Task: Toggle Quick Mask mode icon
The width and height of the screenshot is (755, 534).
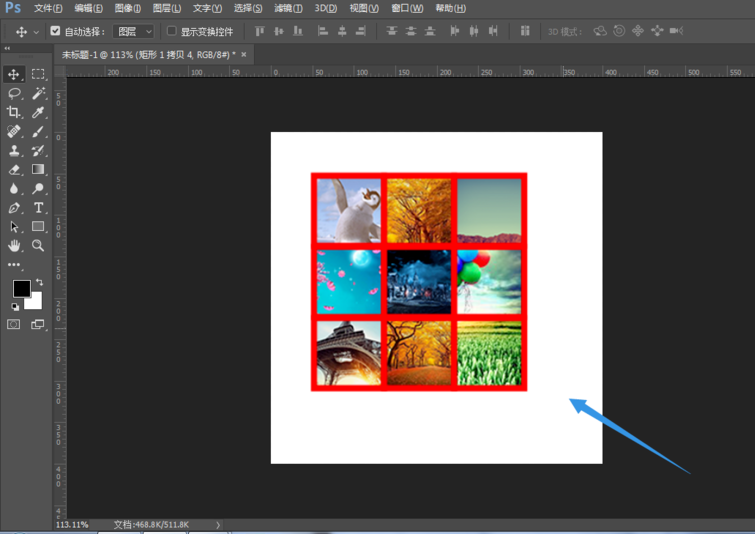Action: [14, 324]
